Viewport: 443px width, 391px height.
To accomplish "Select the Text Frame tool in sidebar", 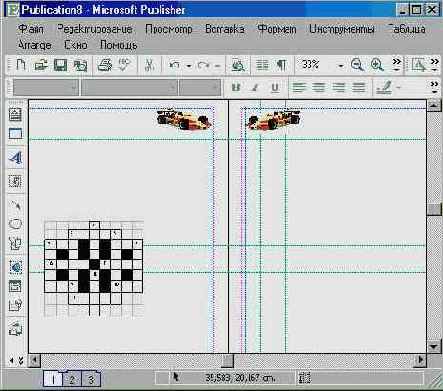I will [x=15, y=115].
